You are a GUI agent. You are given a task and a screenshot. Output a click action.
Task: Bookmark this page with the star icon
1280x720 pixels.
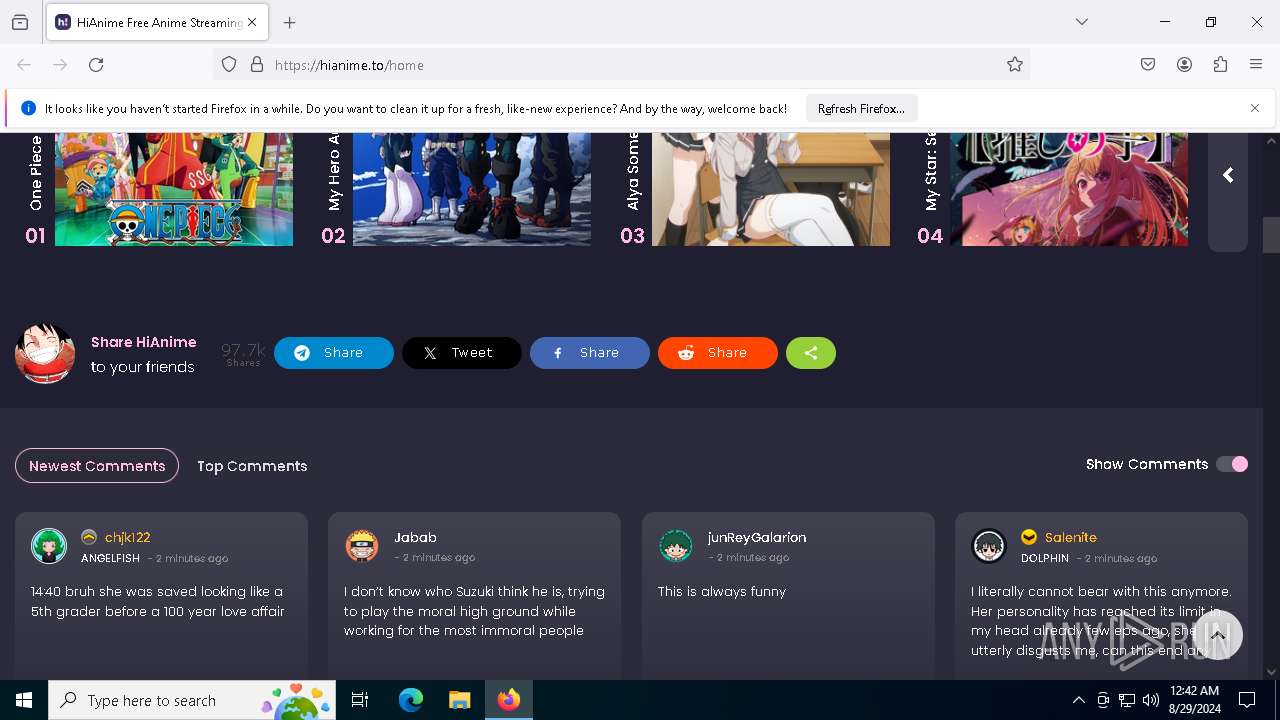[x=1015, y=65]
